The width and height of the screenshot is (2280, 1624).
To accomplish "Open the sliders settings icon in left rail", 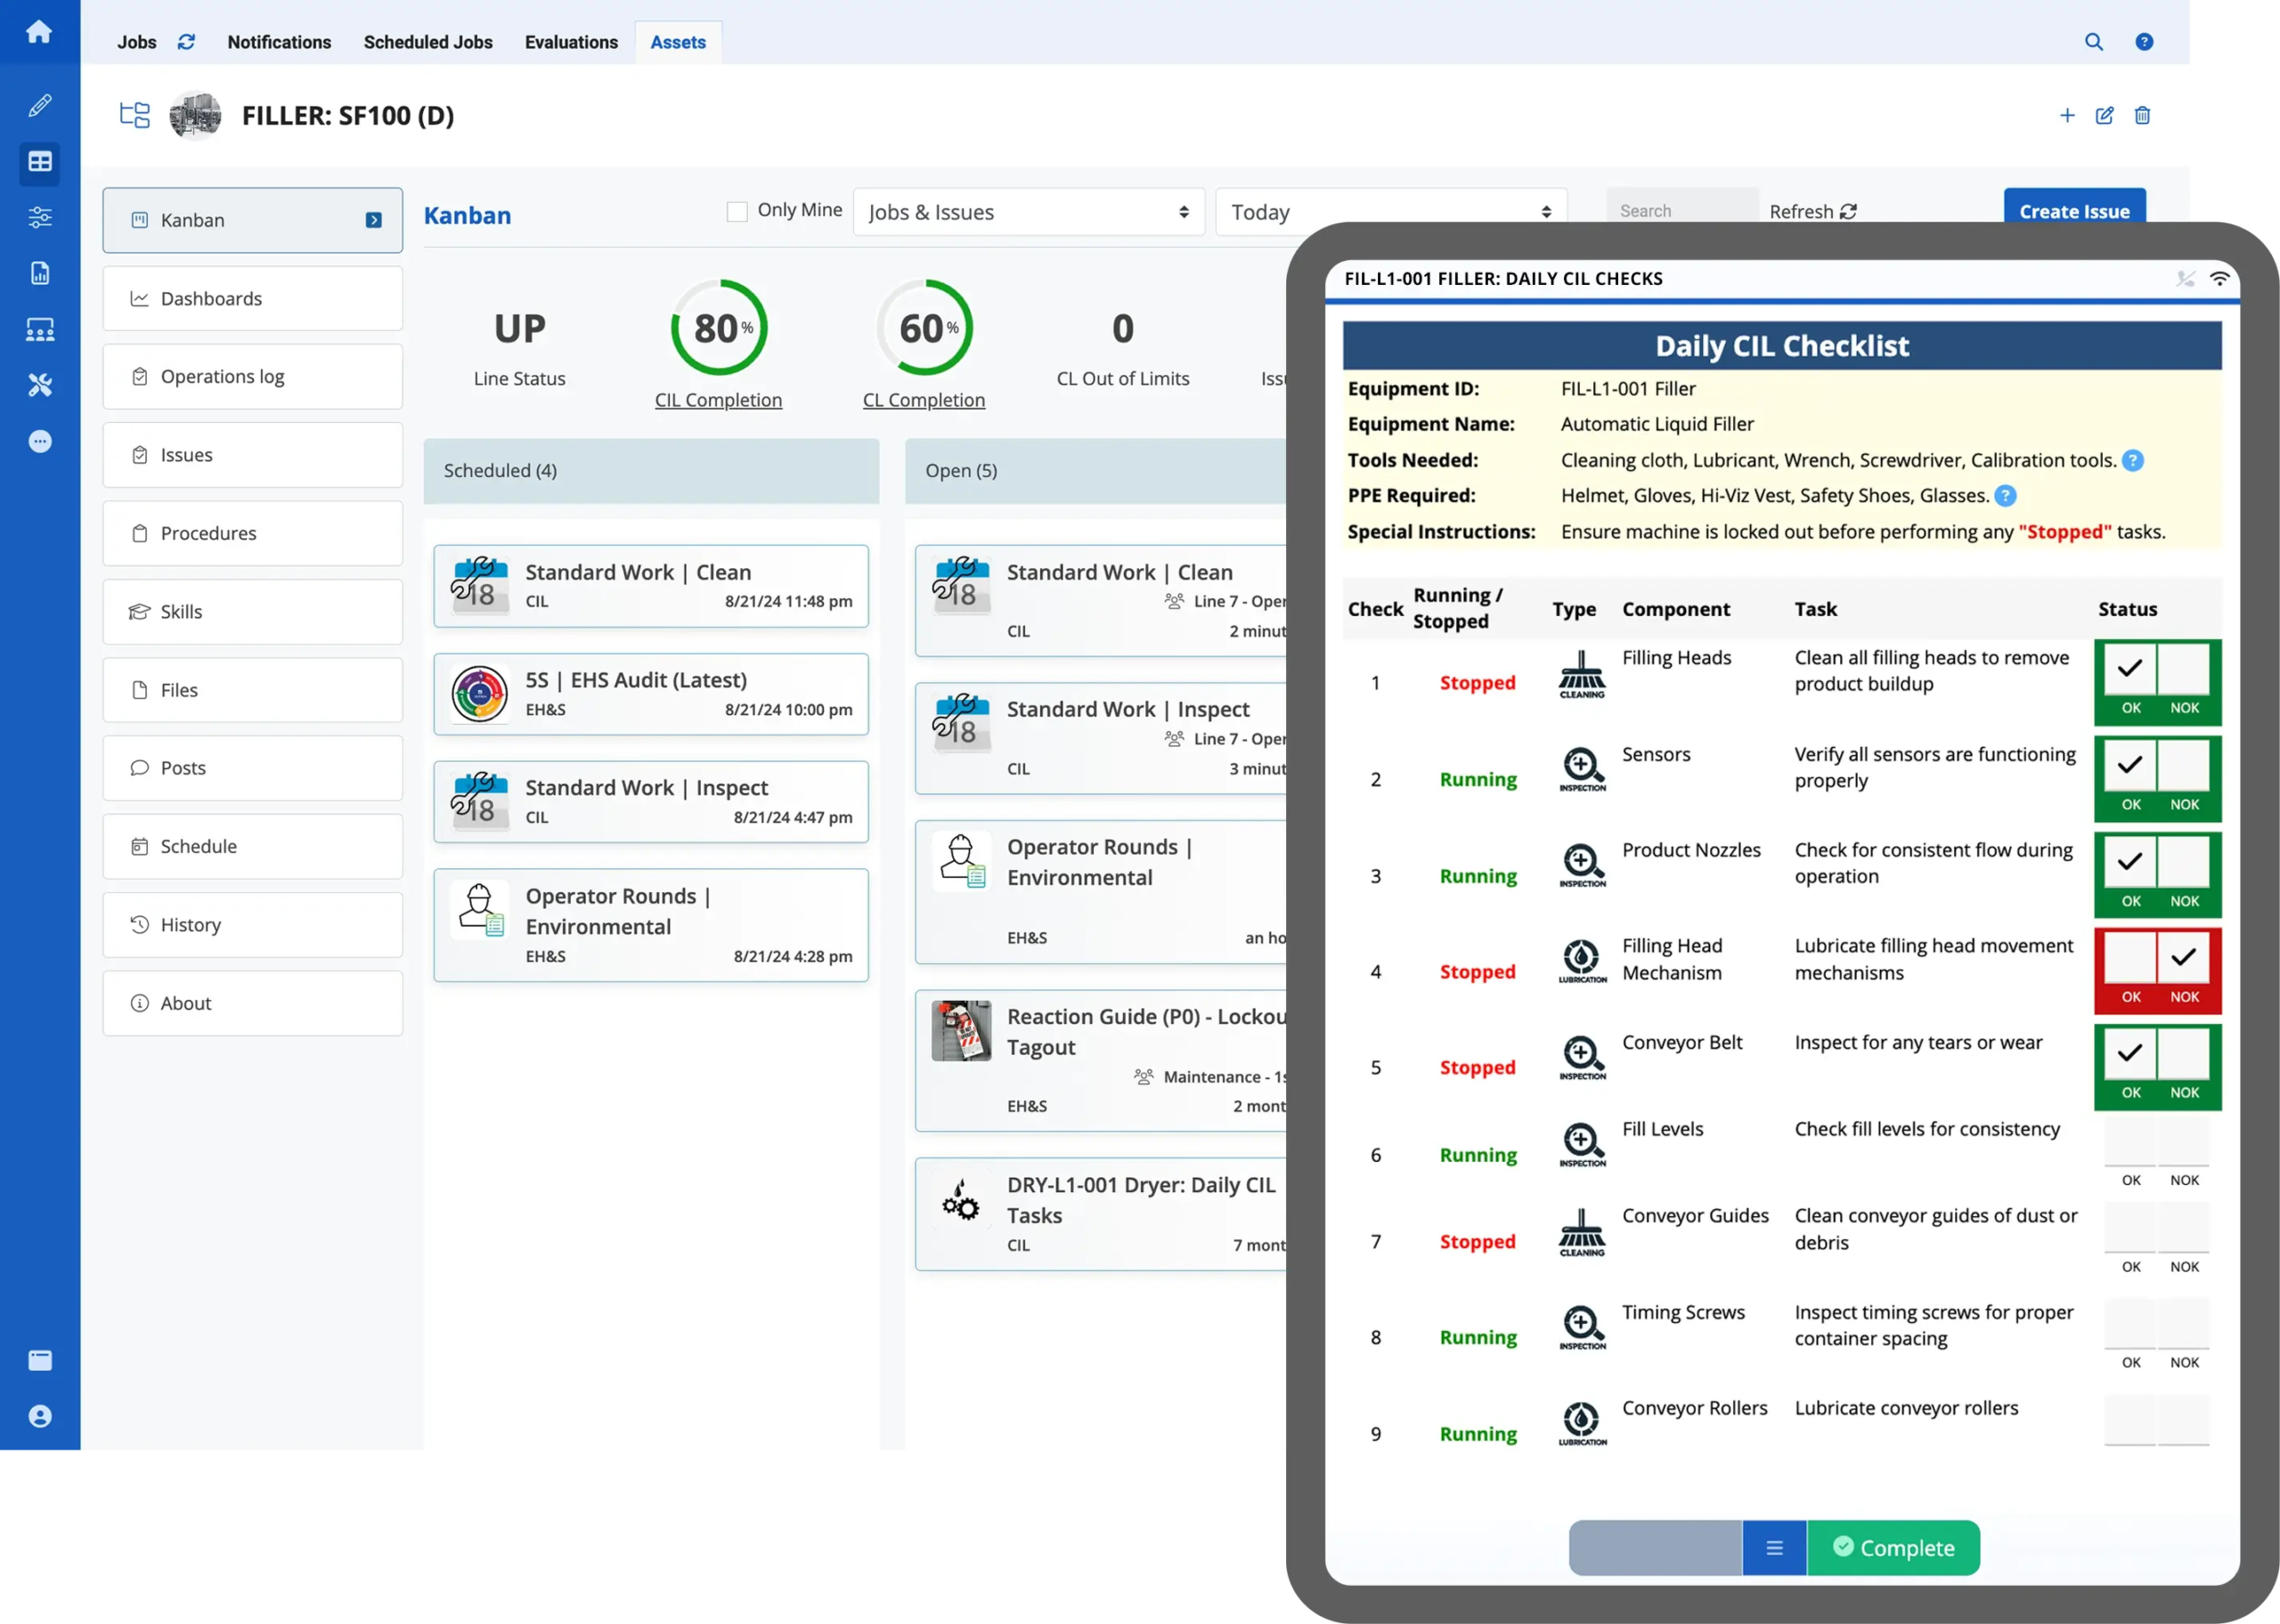I will click(39, 217).
